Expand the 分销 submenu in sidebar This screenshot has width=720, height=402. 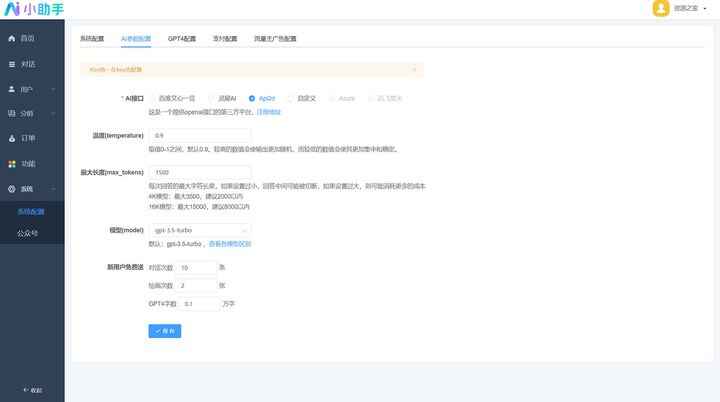[x=53, y=113]
